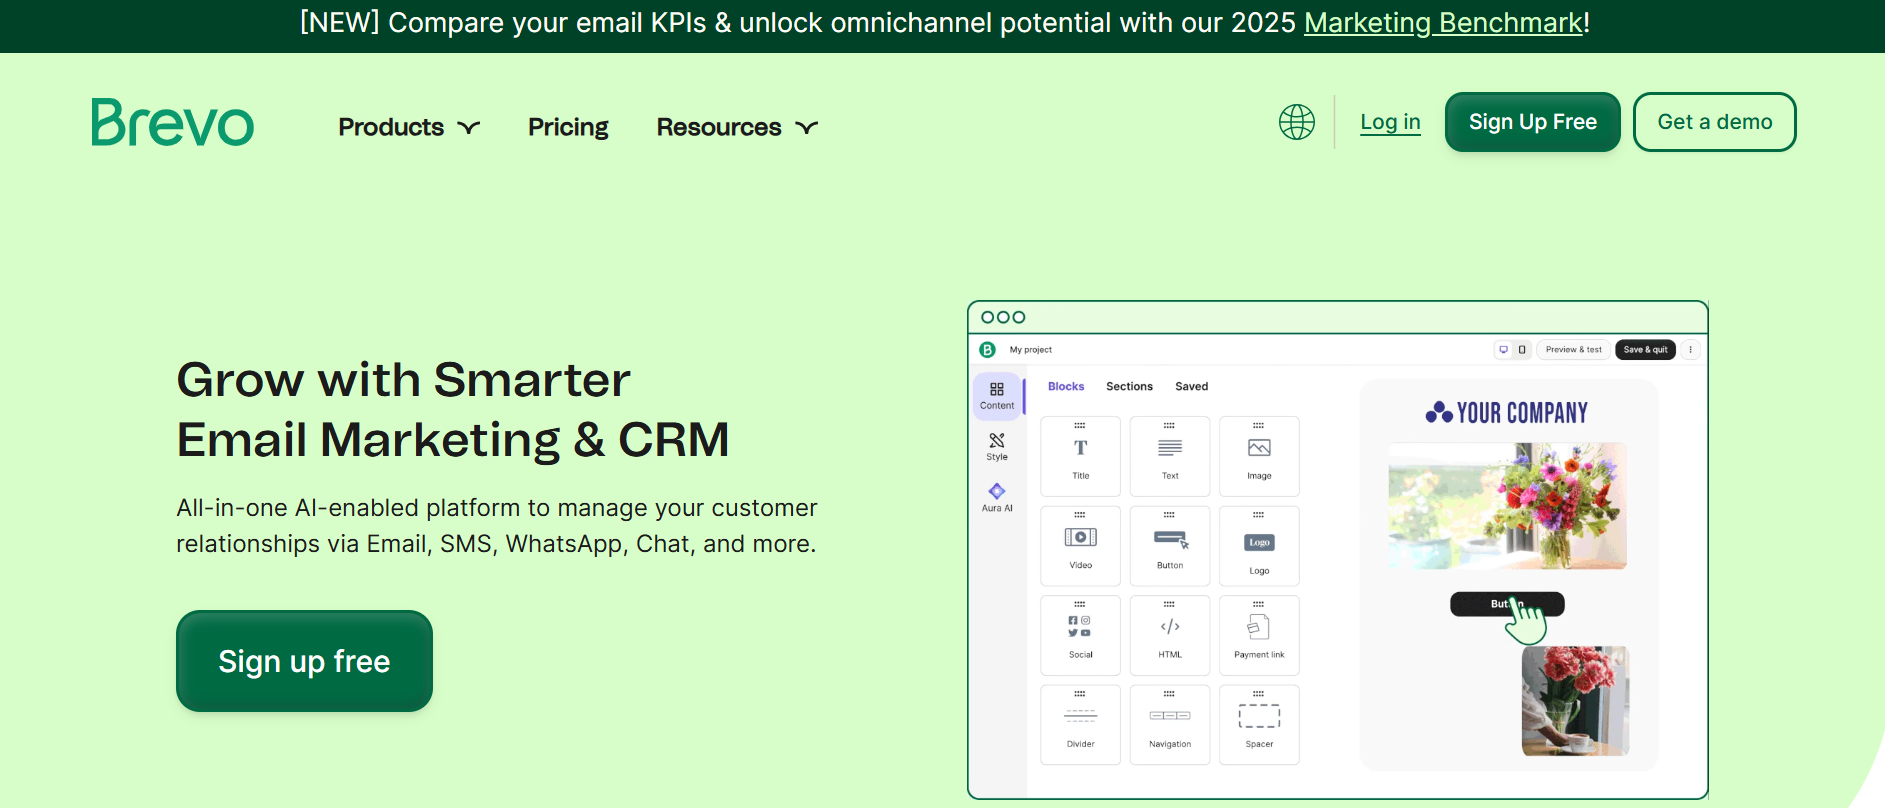Click the Sign Up Free header button
Screen dimensions: 1885x808
tap(1532, 122)
